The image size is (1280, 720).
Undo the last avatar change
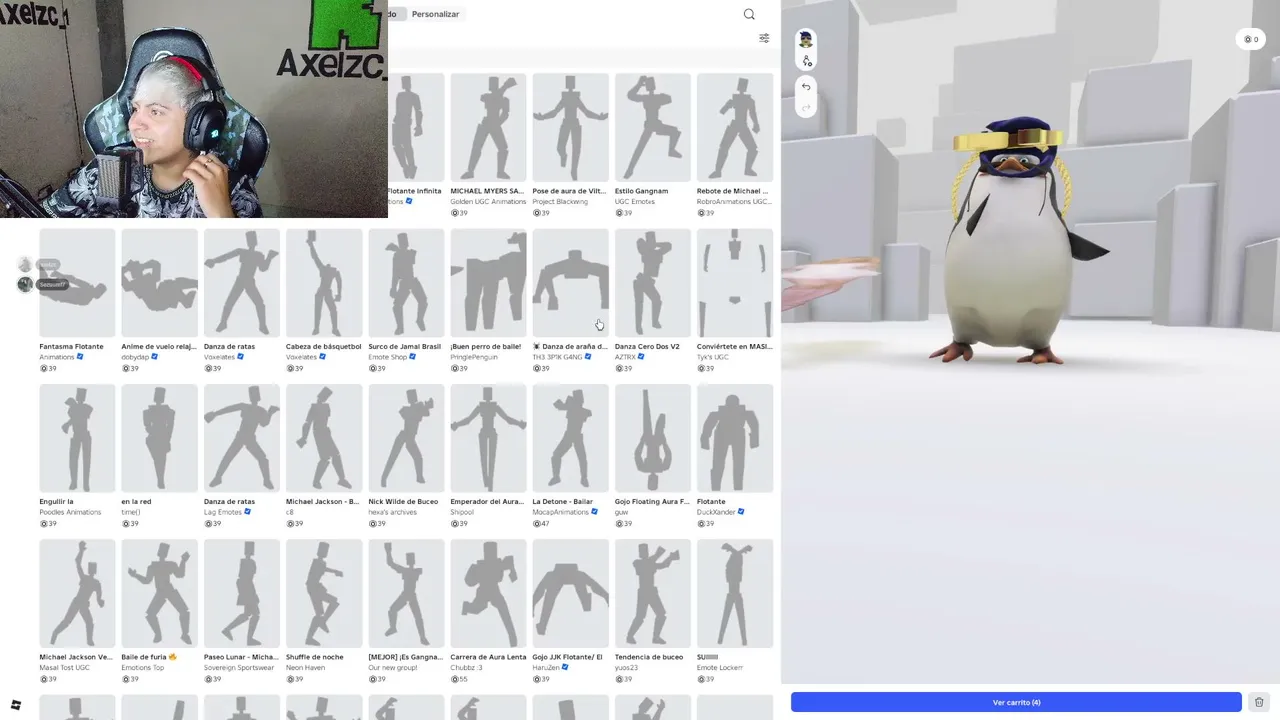[x=806, y=87]
